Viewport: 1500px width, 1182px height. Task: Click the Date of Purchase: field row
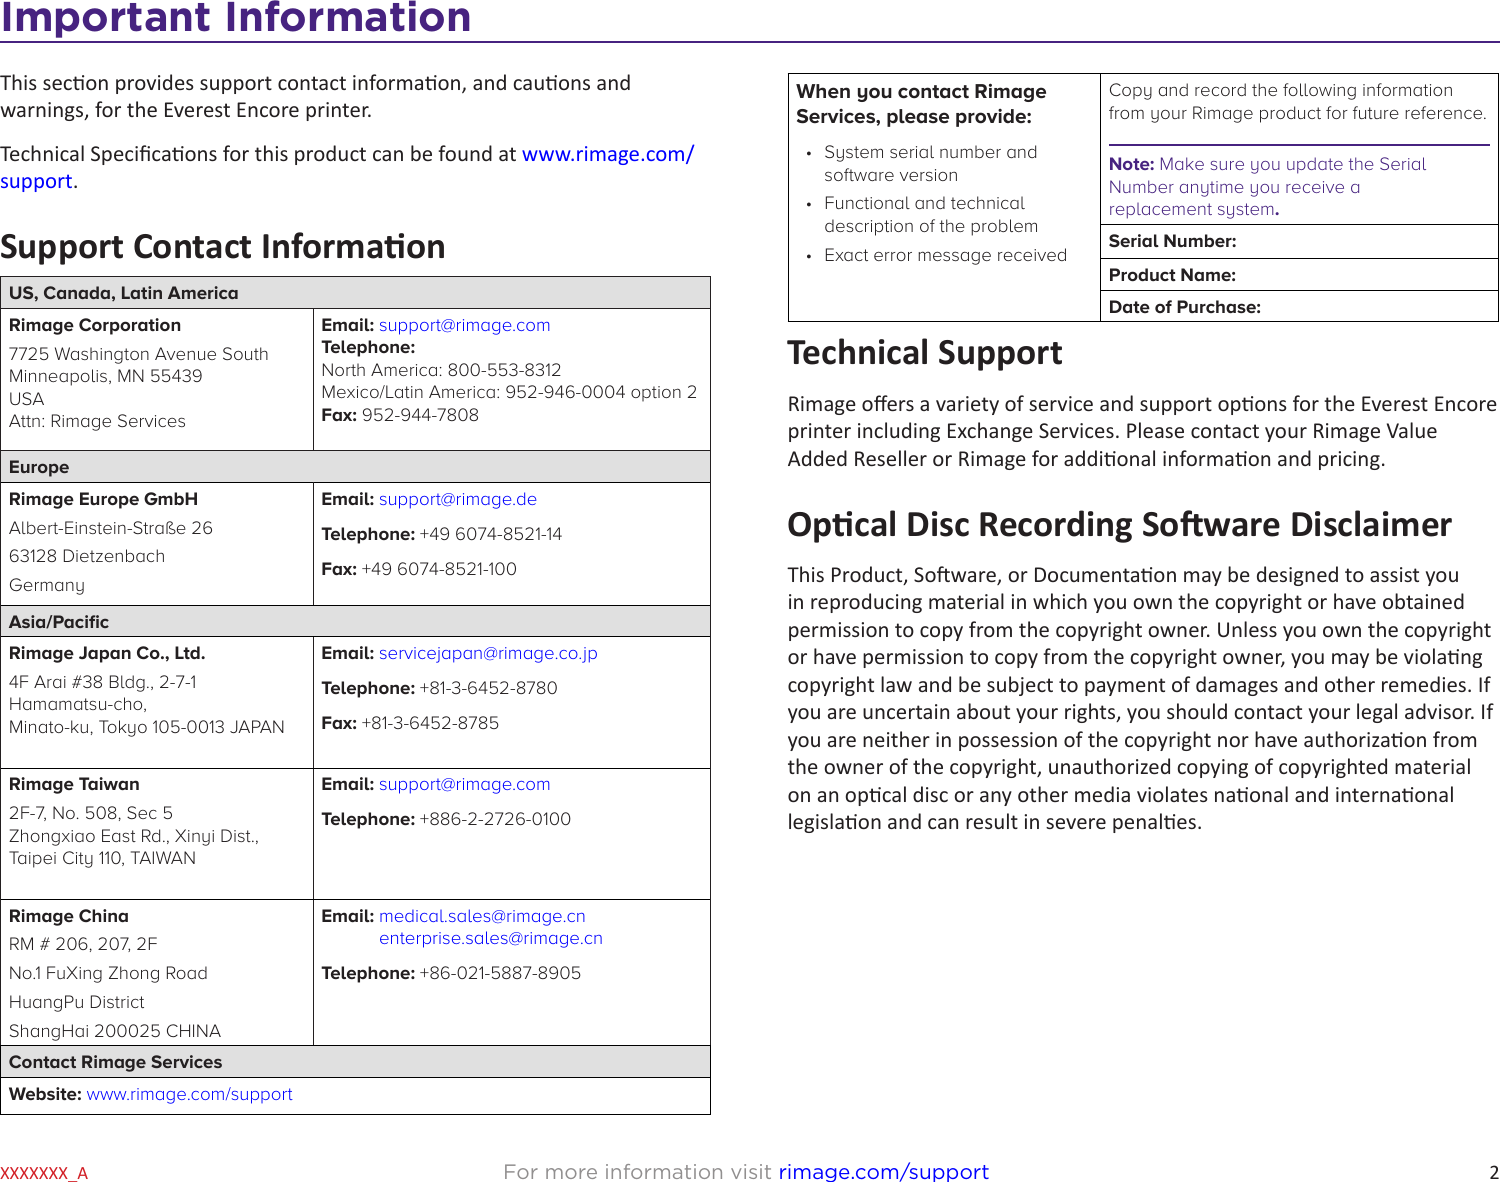[1299, 307]
